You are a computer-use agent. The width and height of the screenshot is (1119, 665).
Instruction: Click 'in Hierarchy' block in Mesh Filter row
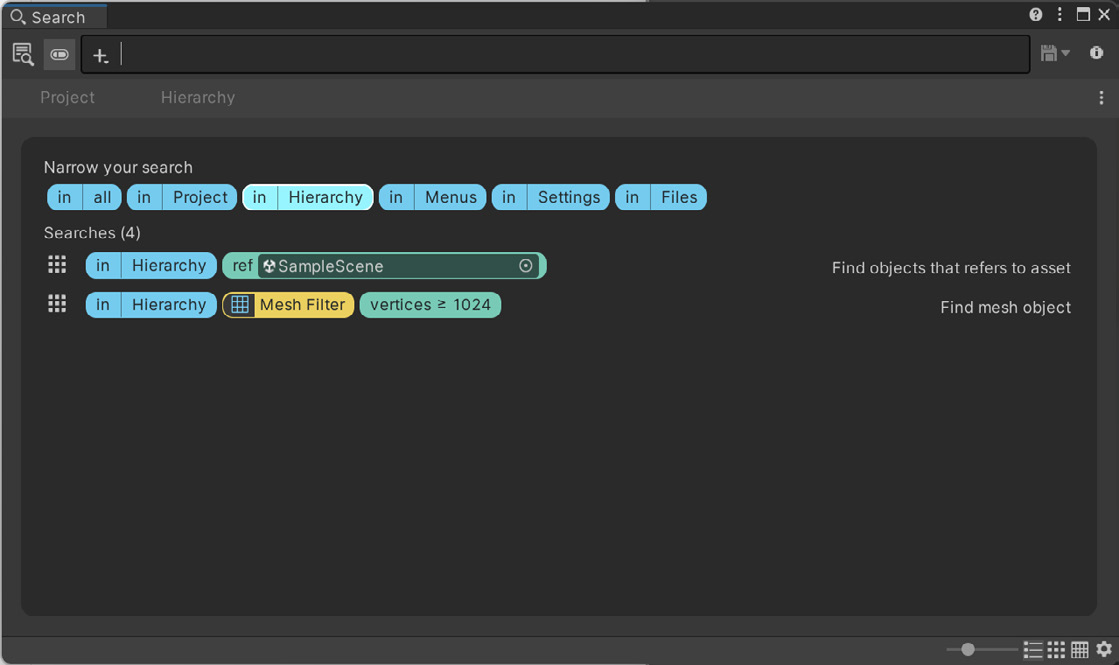tap(151, 305)
